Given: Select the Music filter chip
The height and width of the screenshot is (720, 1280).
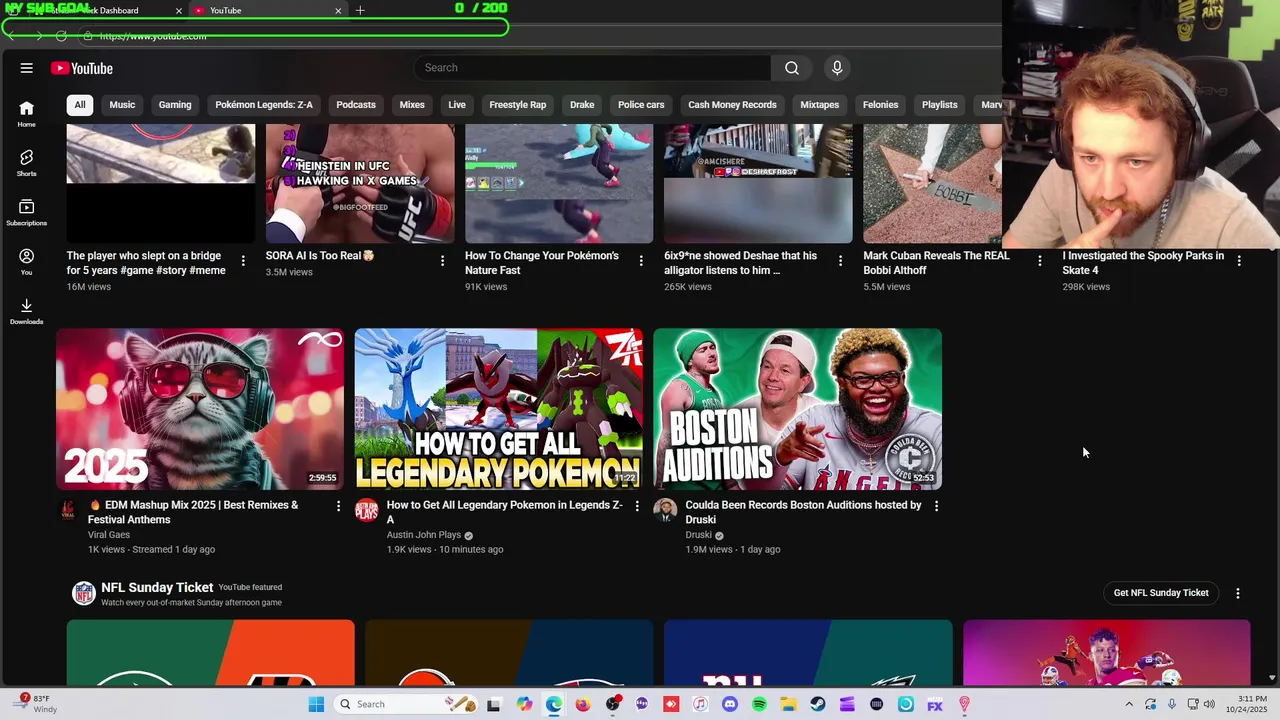Looking at the screenshot, I should click(122, 104).
